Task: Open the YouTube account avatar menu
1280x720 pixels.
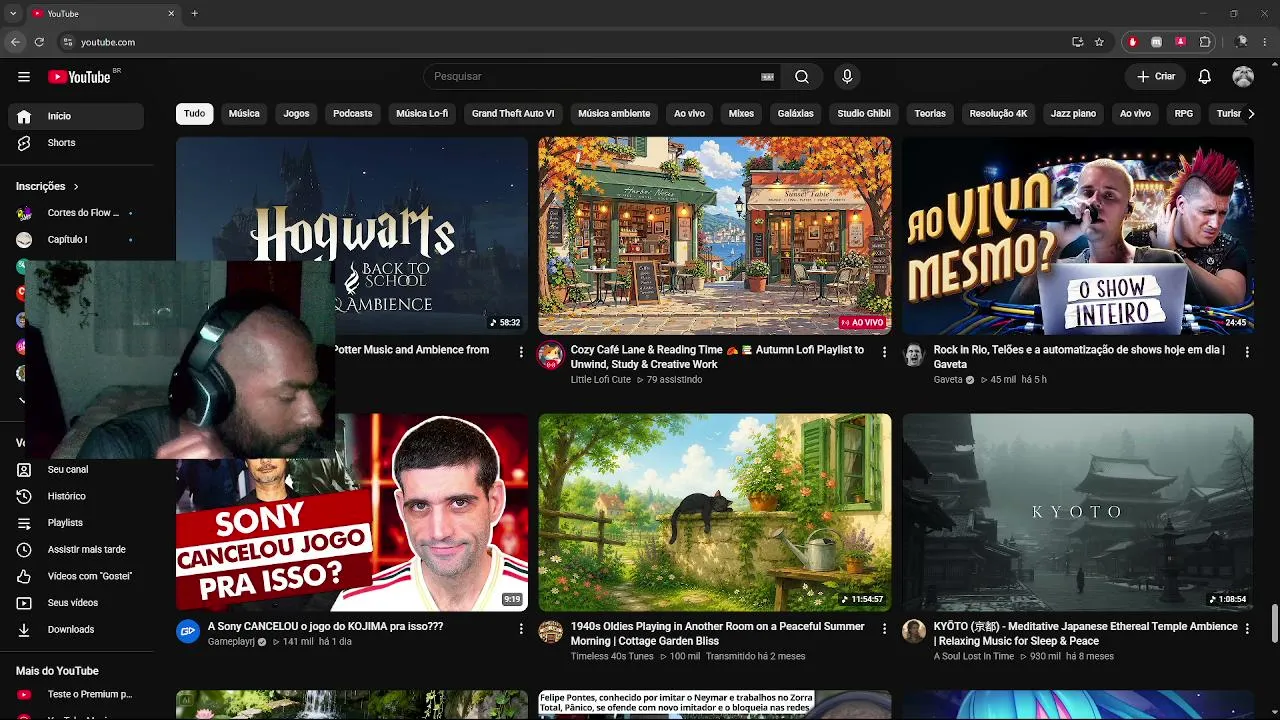Action: [x=1243, y=77]
